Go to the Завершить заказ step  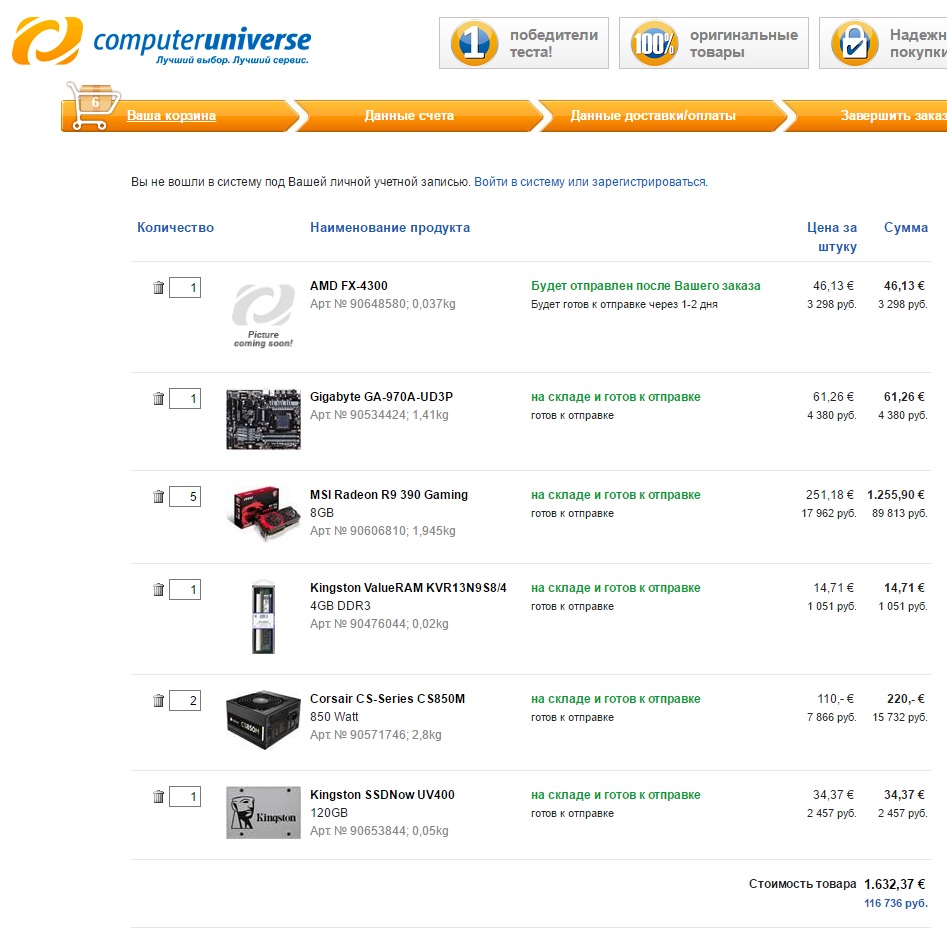point(893,115)
